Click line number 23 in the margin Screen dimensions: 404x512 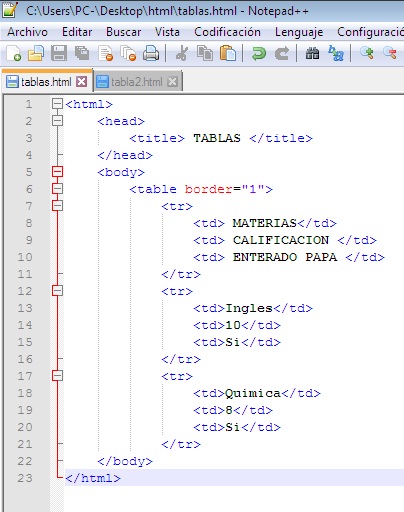pyautogui.click(x=25, y=478)
